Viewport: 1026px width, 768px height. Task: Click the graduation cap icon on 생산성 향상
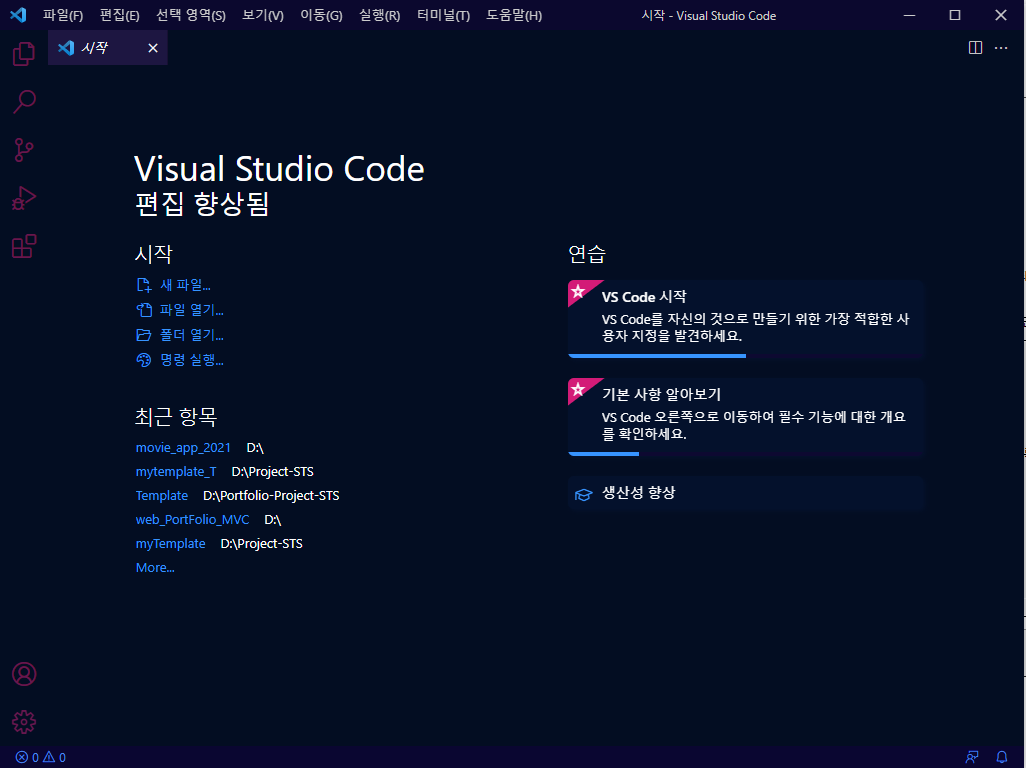click(583, 495)
